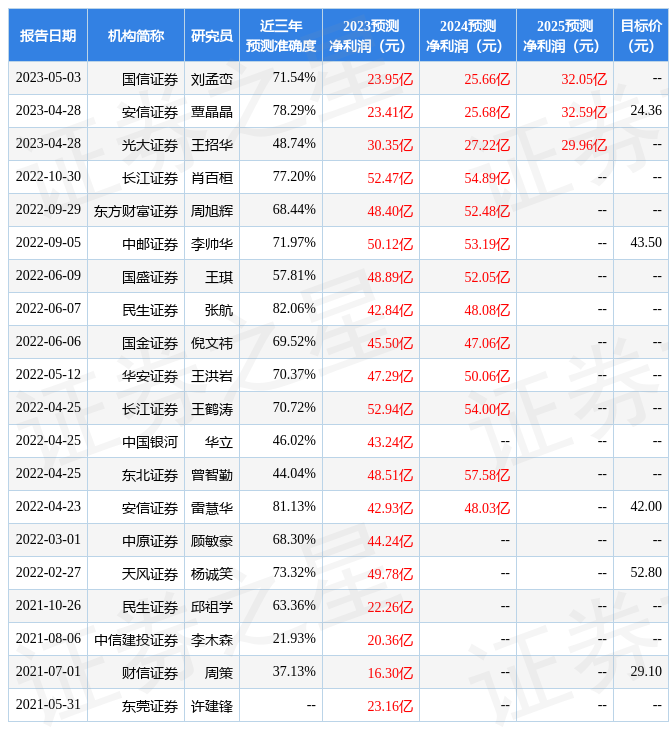
Task: Click researcher name 刘孟峦
Action: (x=212, y=79)
